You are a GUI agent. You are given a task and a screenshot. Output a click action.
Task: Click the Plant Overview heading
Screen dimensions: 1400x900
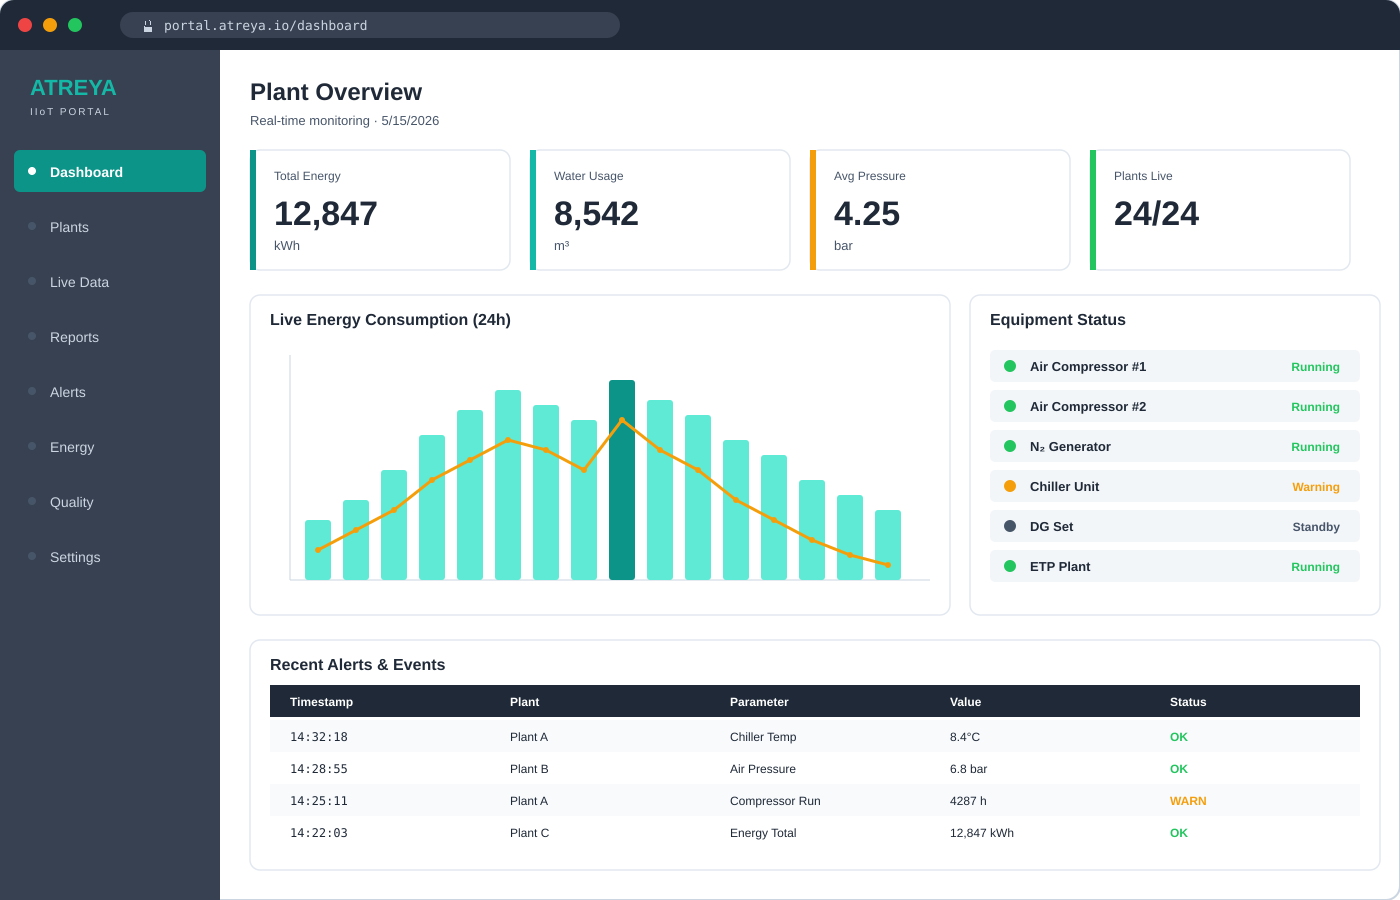point(336,92)
